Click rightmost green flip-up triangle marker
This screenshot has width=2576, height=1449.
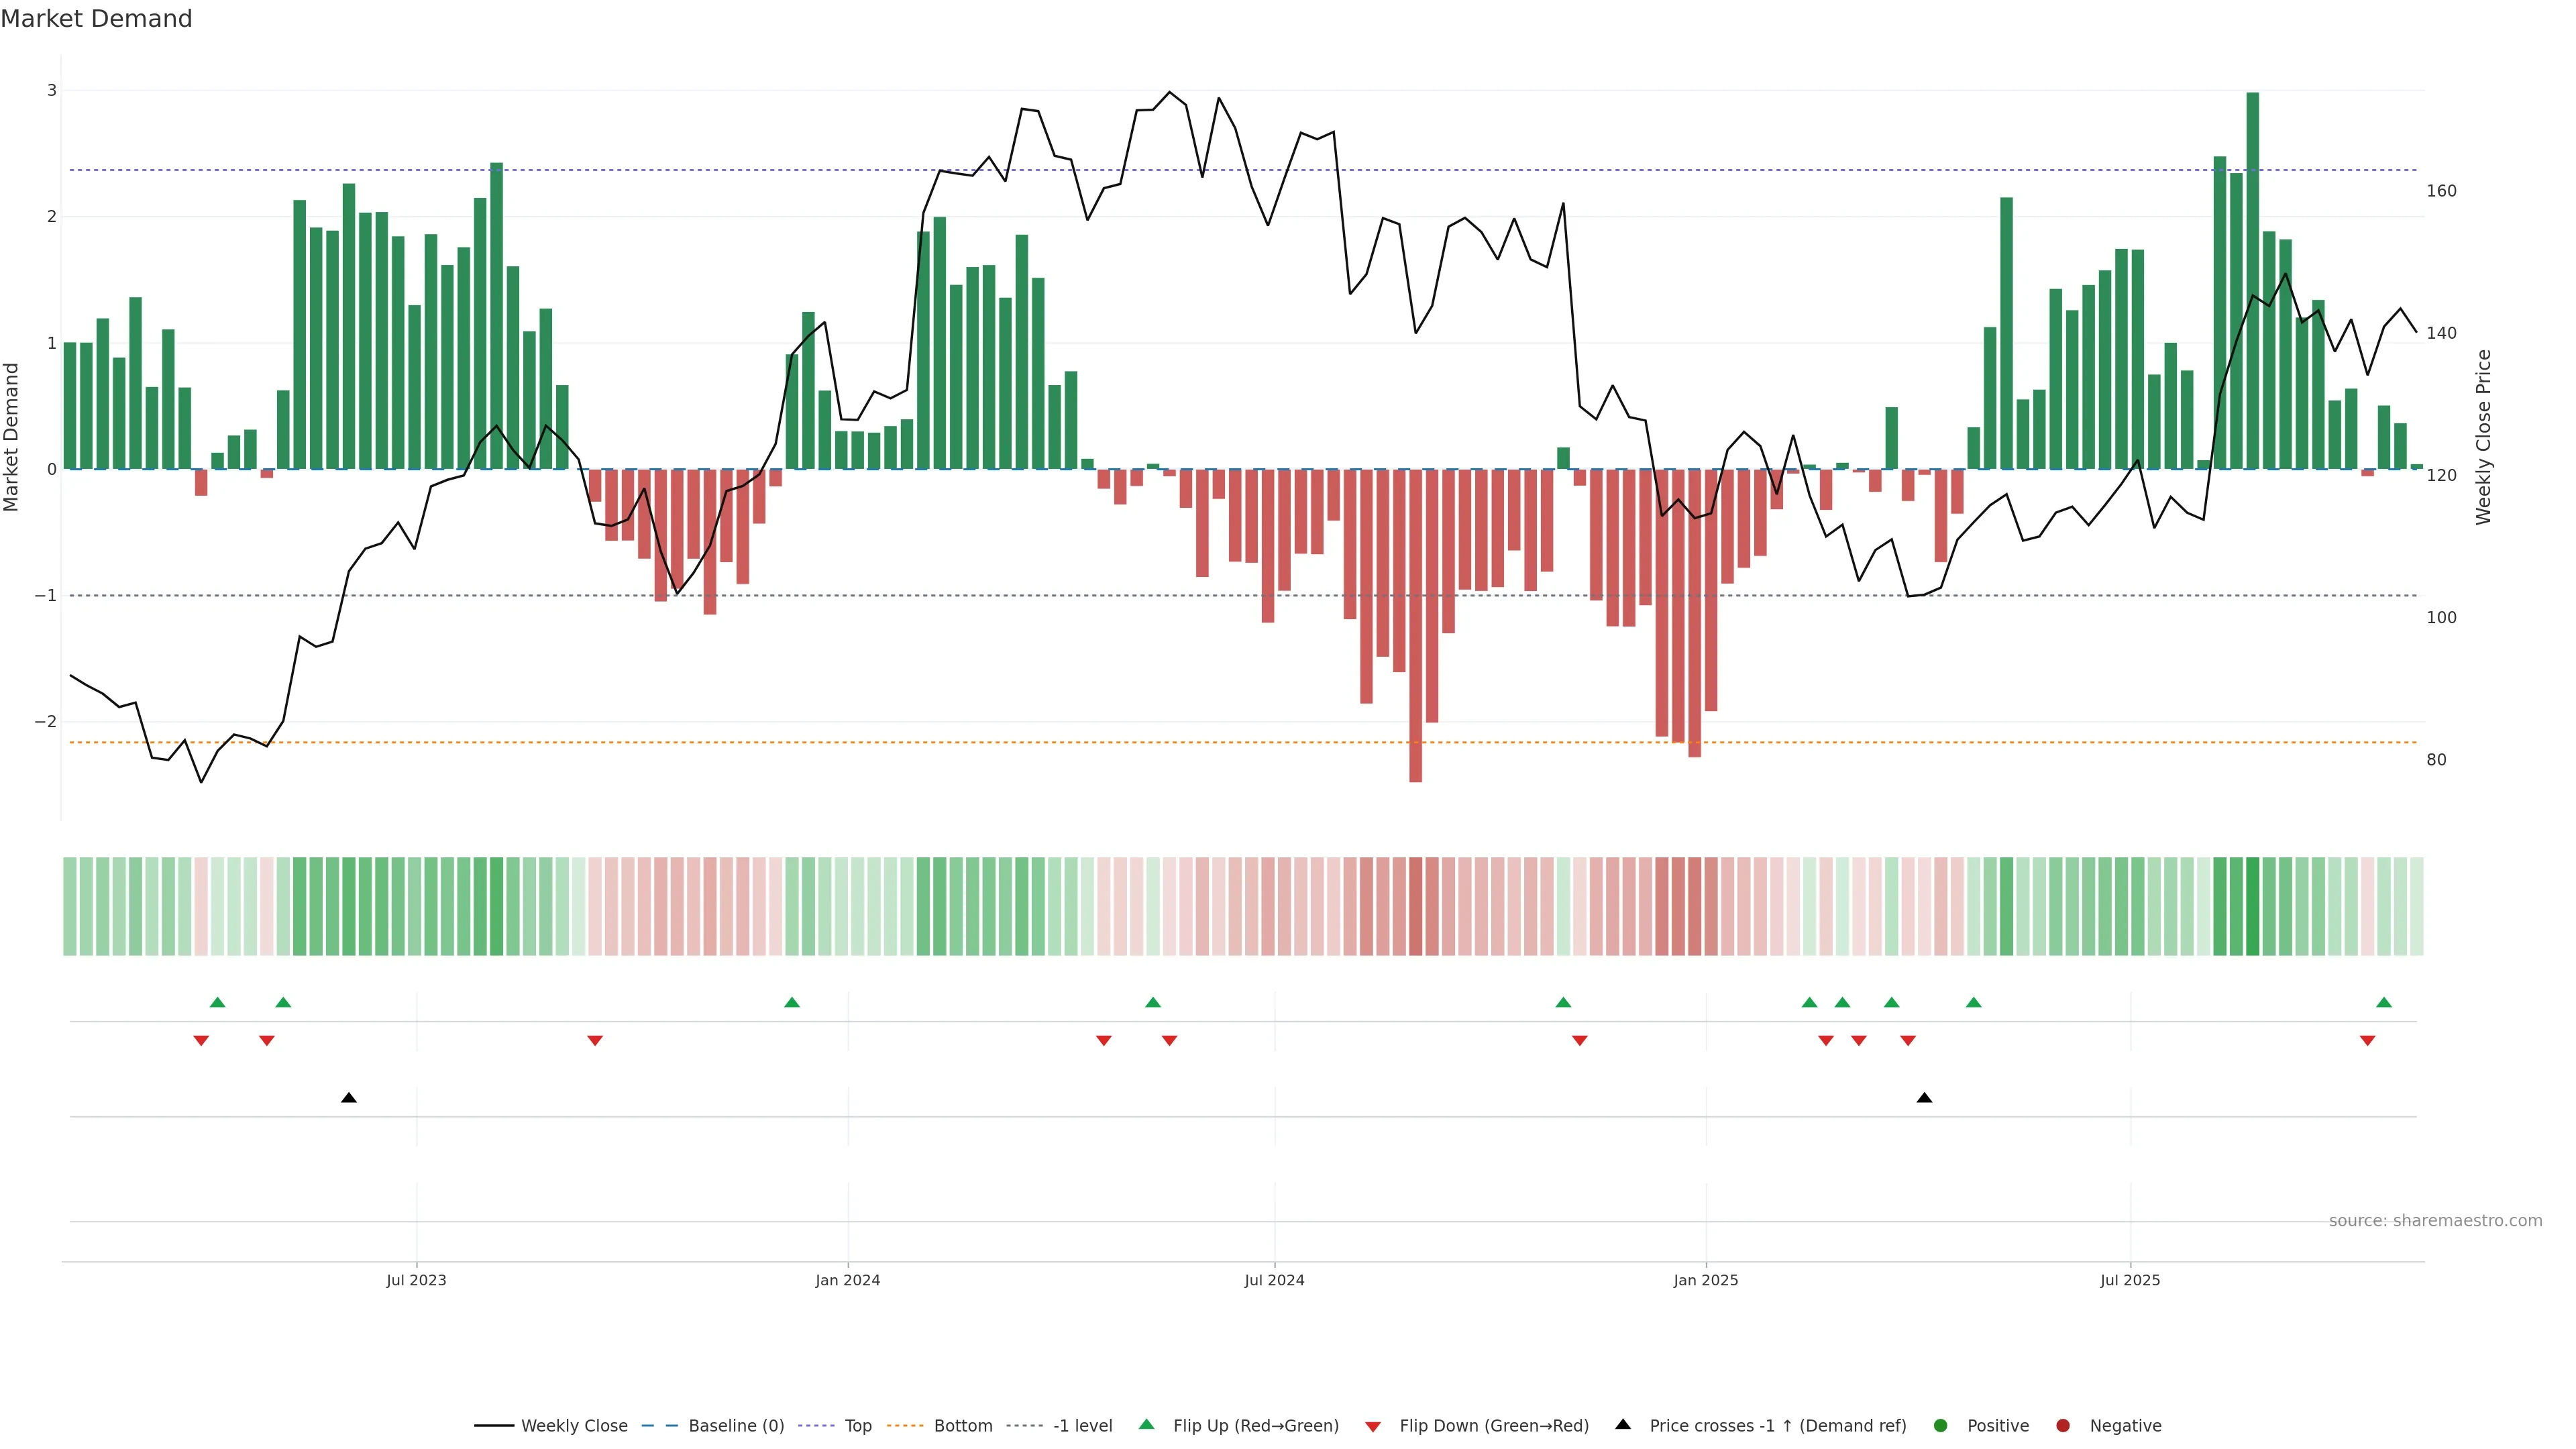[2384, 1003]
